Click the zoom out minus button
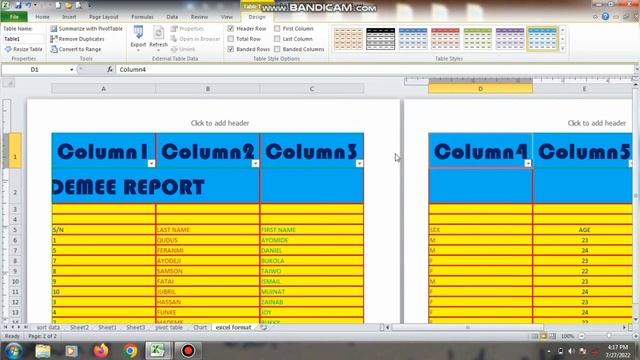This screenshot has height=360, width=640. pos(582,336)
